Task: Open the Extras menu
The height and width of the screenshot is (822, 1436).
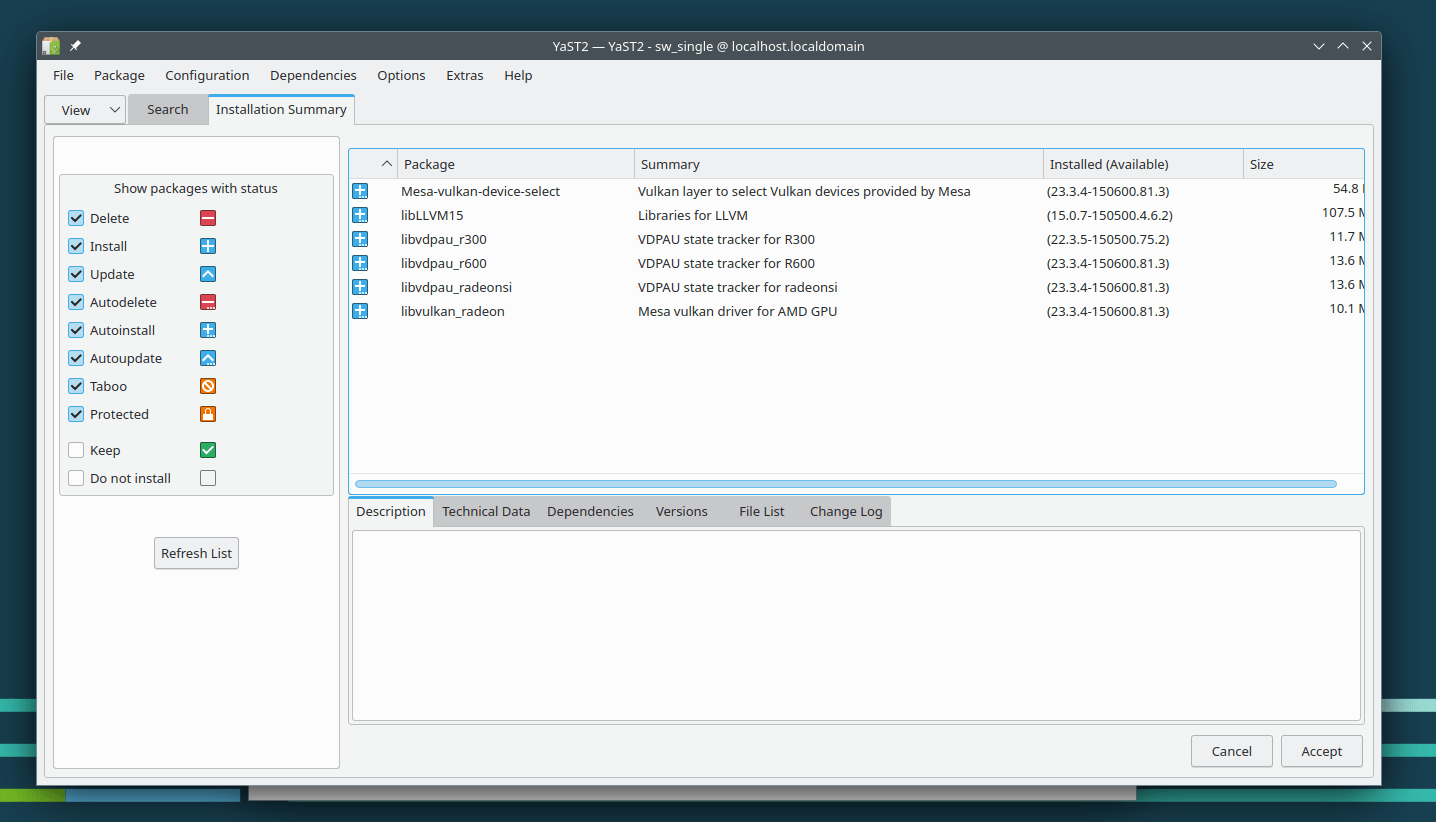Action: (x=464, y=75)
